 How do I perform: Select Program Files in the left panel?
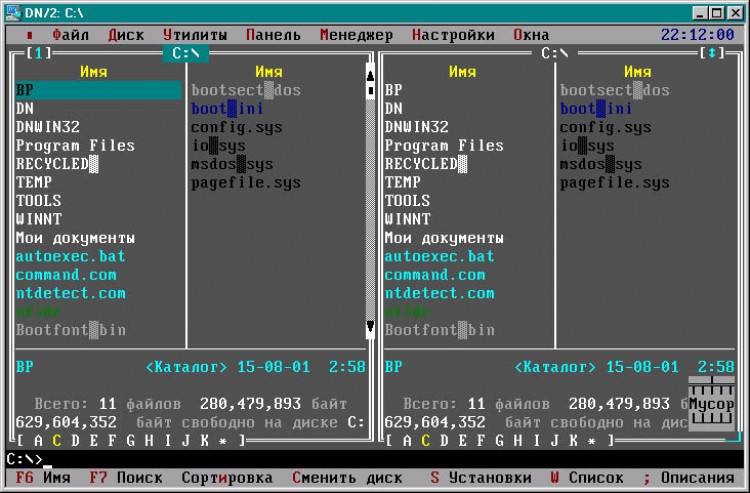coord(75,145)
